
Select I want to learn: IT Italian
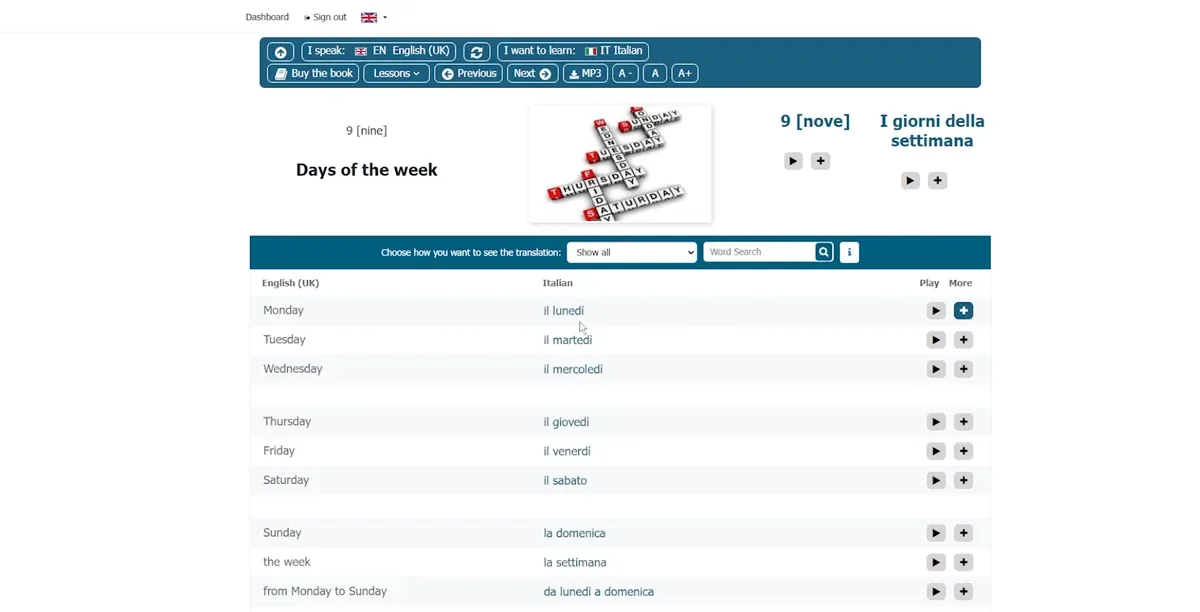(x=573, y=51)
